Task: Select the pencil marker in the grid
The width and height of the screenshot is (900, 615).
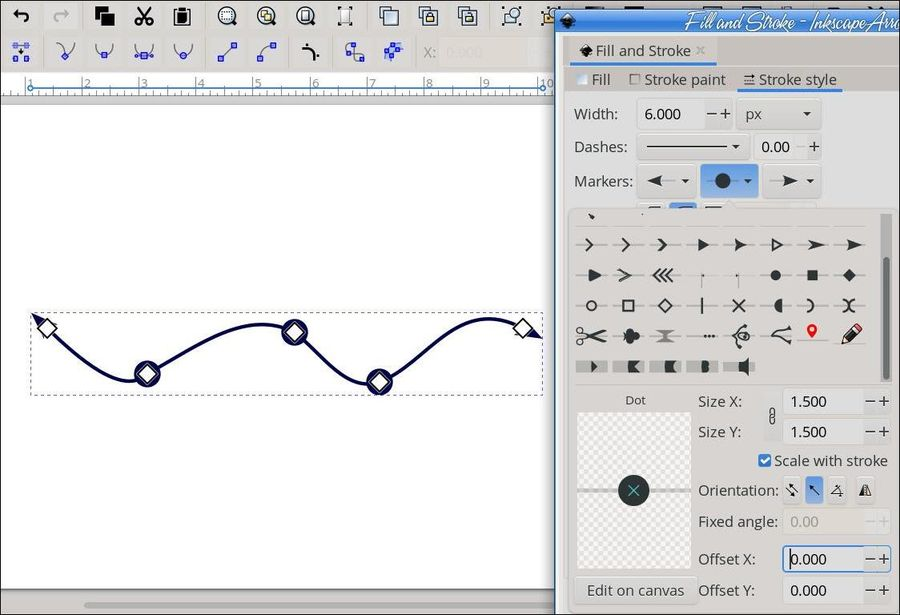Action: (851, 333)
